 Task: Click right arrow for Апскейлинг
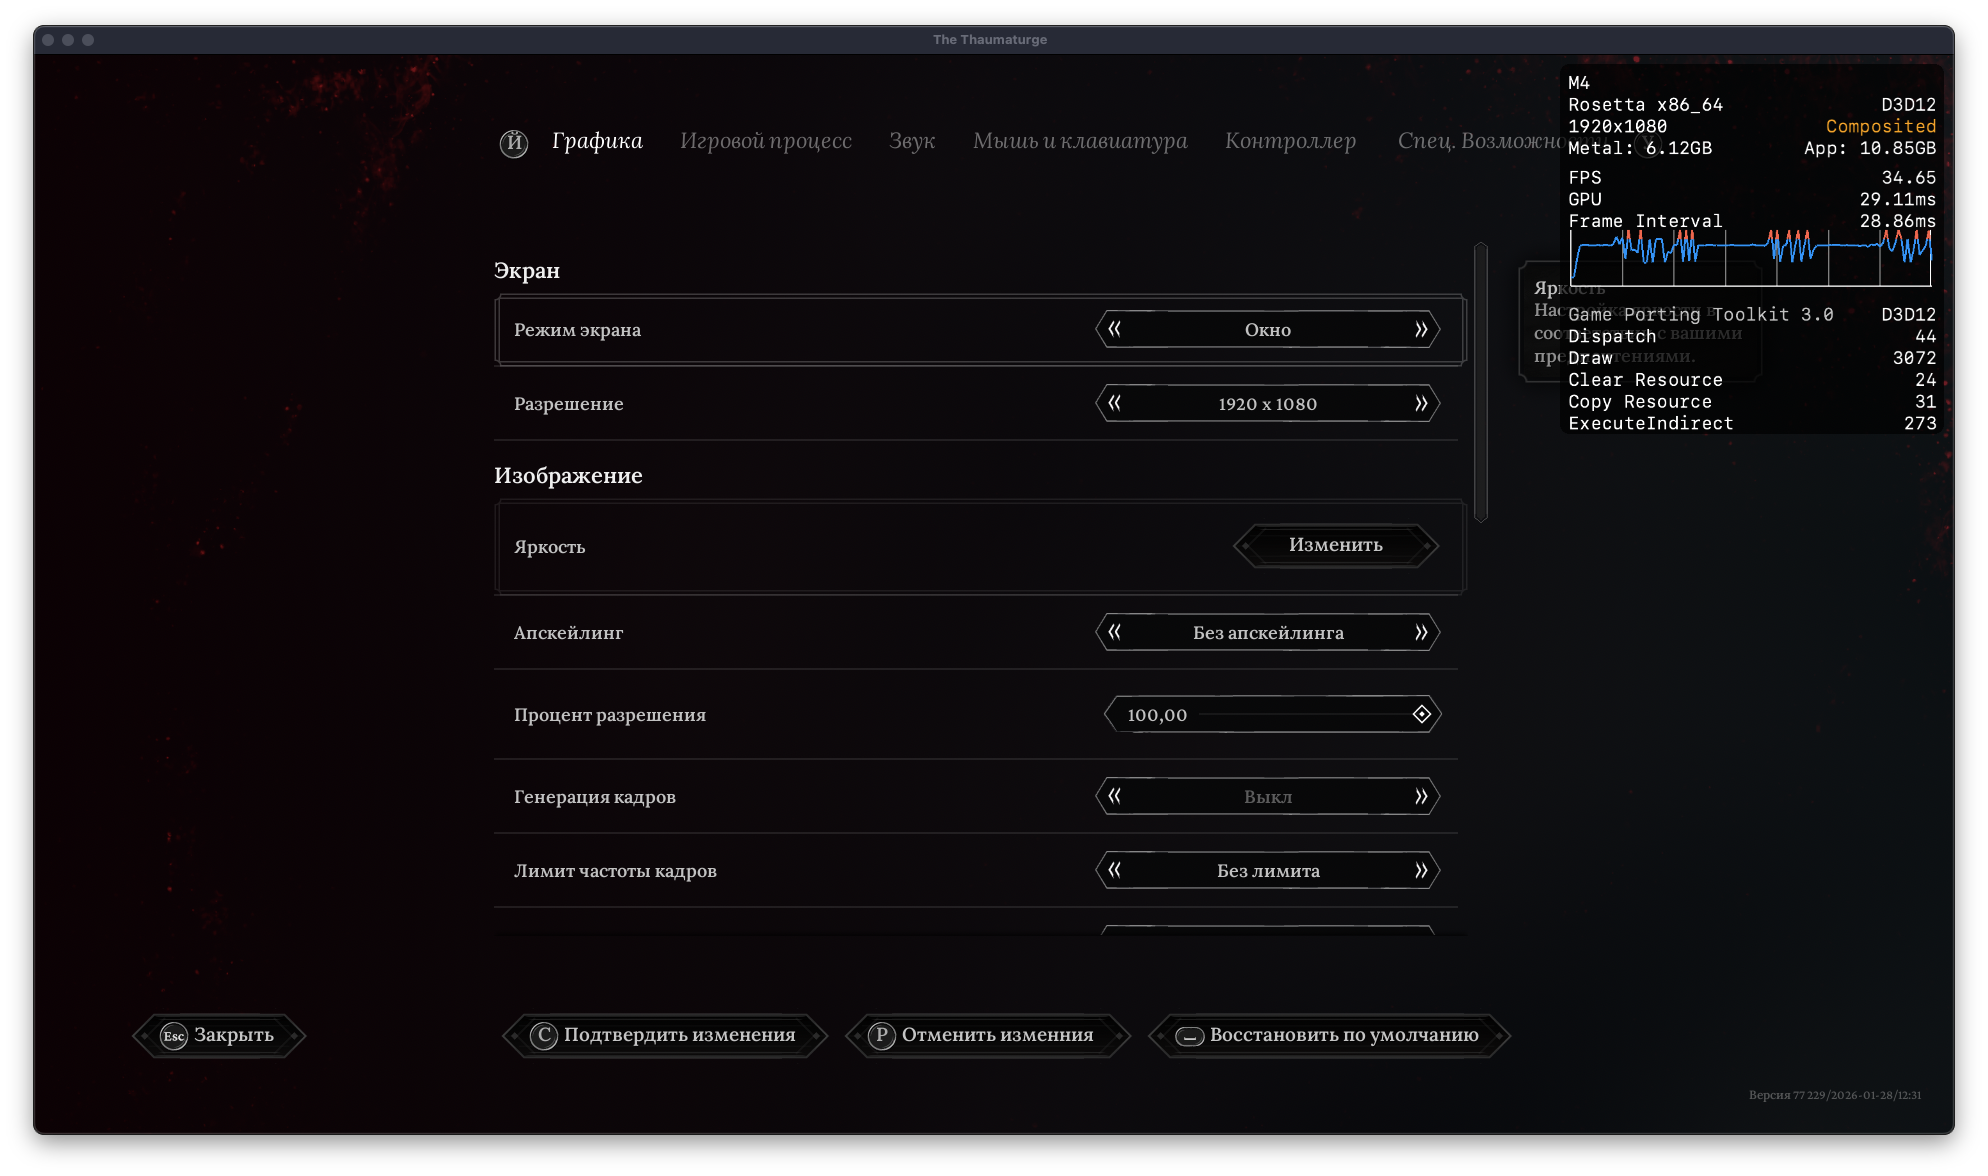1421,632
